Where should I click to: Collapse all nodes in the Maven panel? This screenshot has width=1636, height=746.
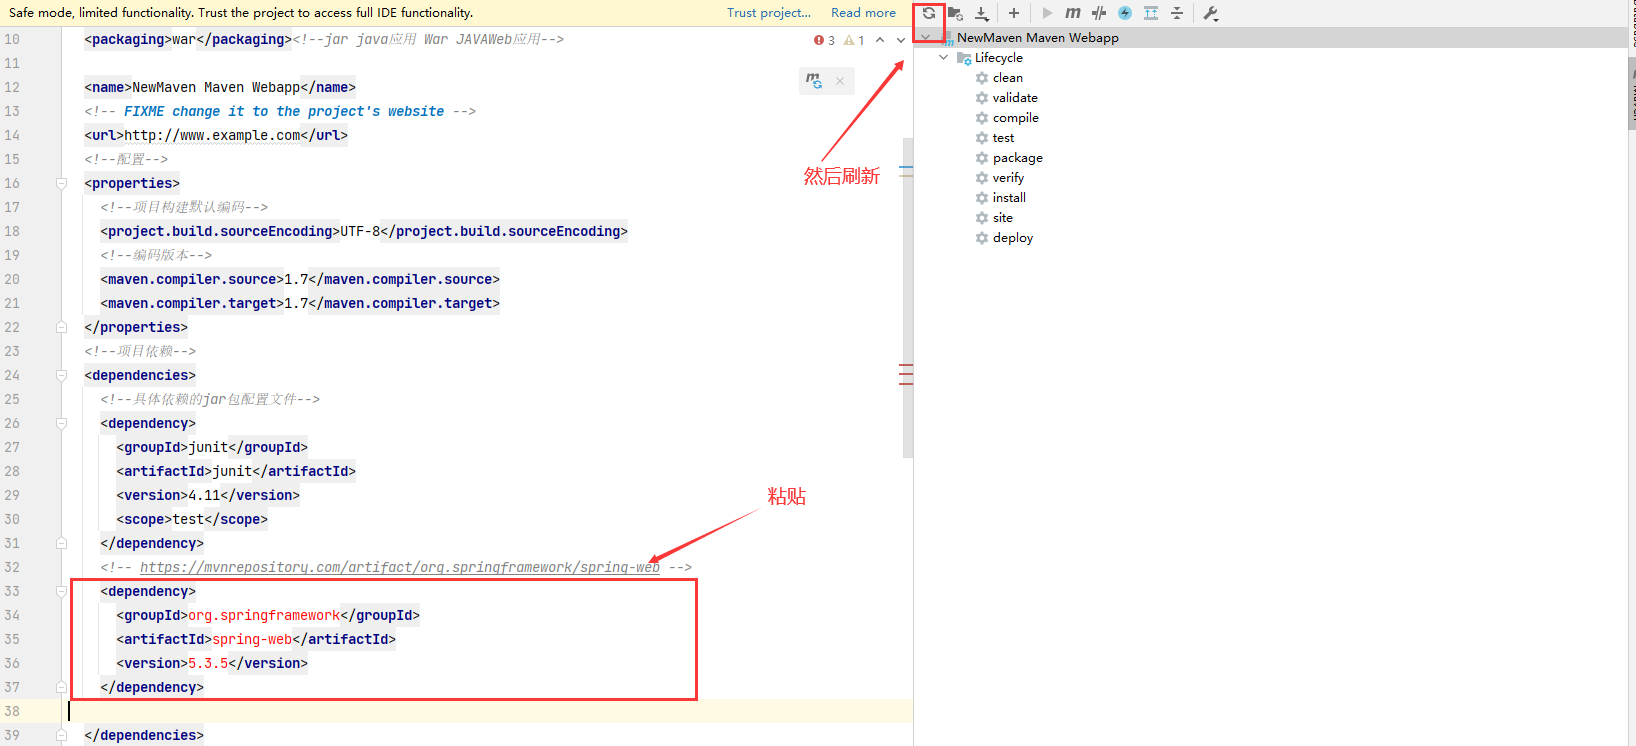1177,13
